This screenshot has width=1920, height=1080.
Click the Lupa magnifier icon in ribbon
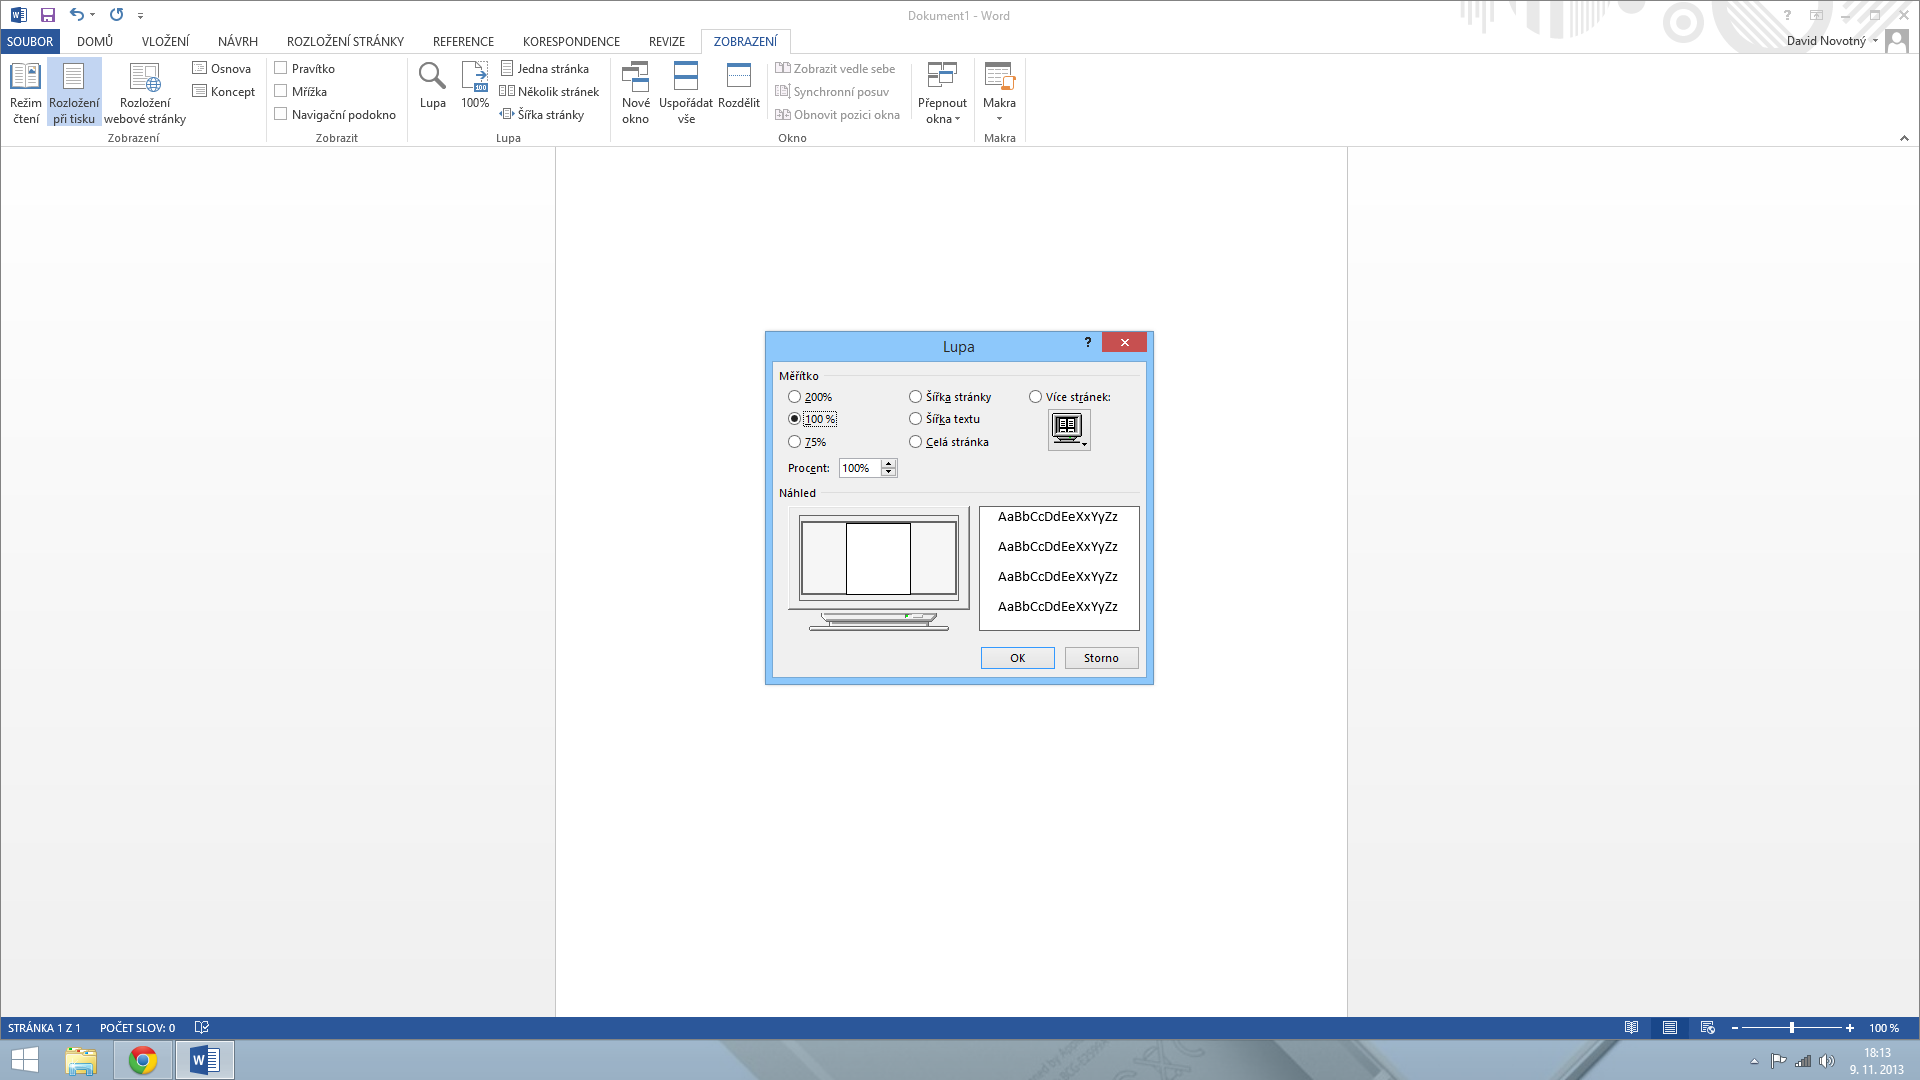[432, 78]
